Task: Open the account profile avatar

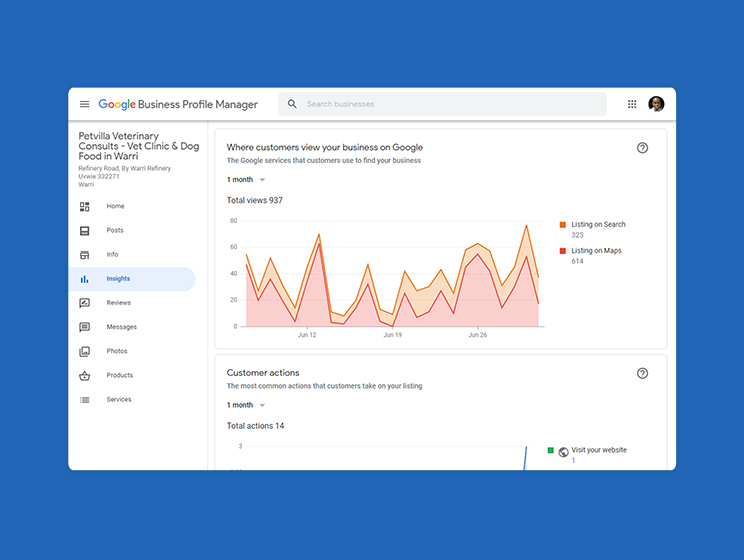Action: (656, 104)
